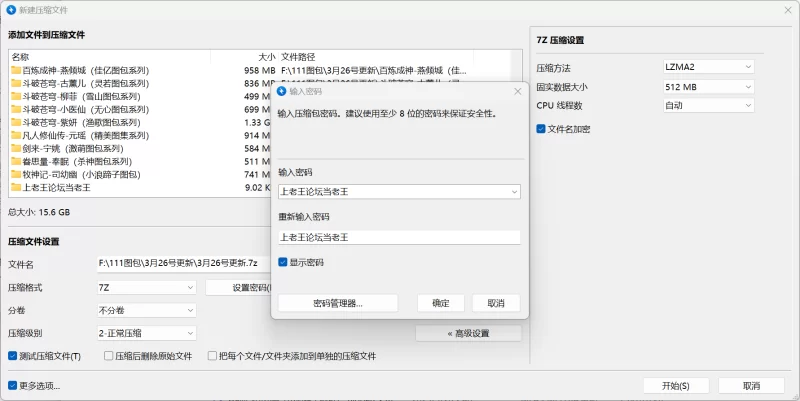Screen dimensions: 800x401
Task: Sort the file list by 名称 column header
Action: (21, 57)
